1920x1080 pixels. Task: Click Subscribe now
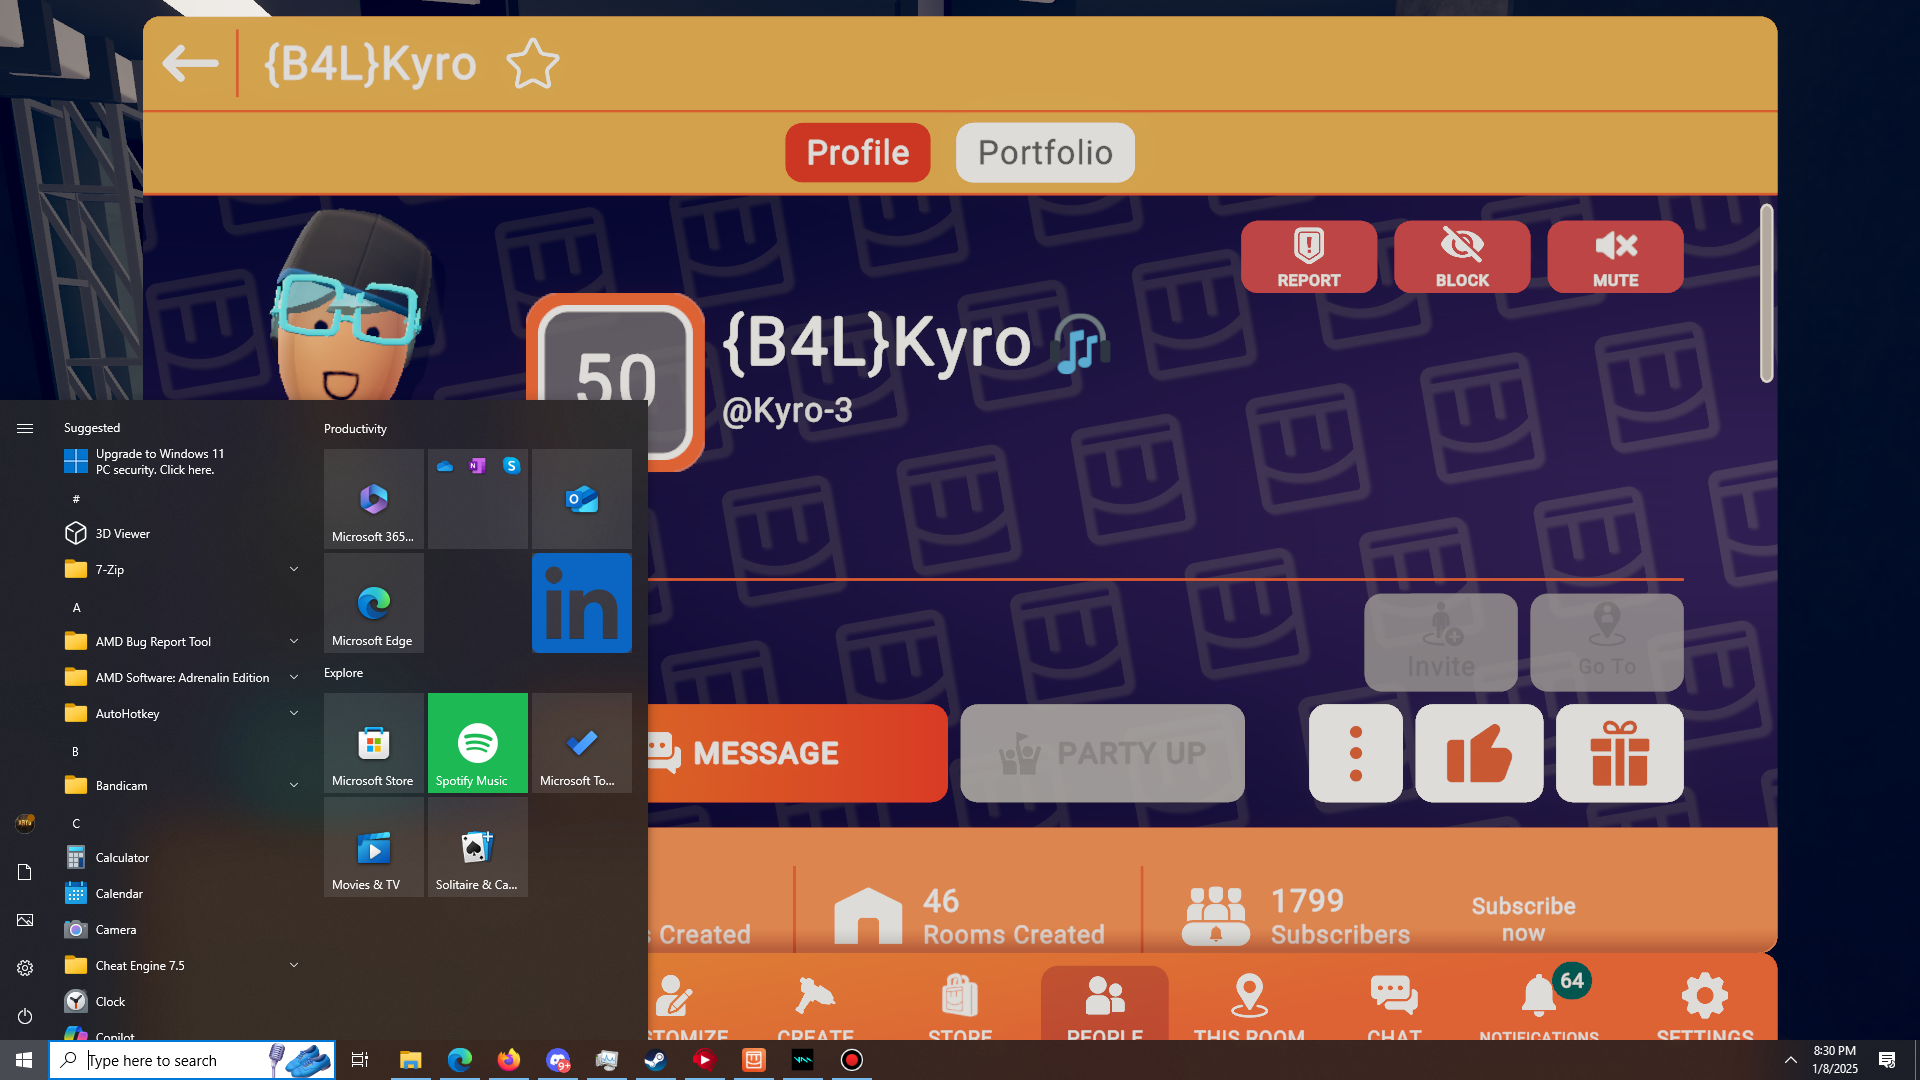click(1522, 918)
